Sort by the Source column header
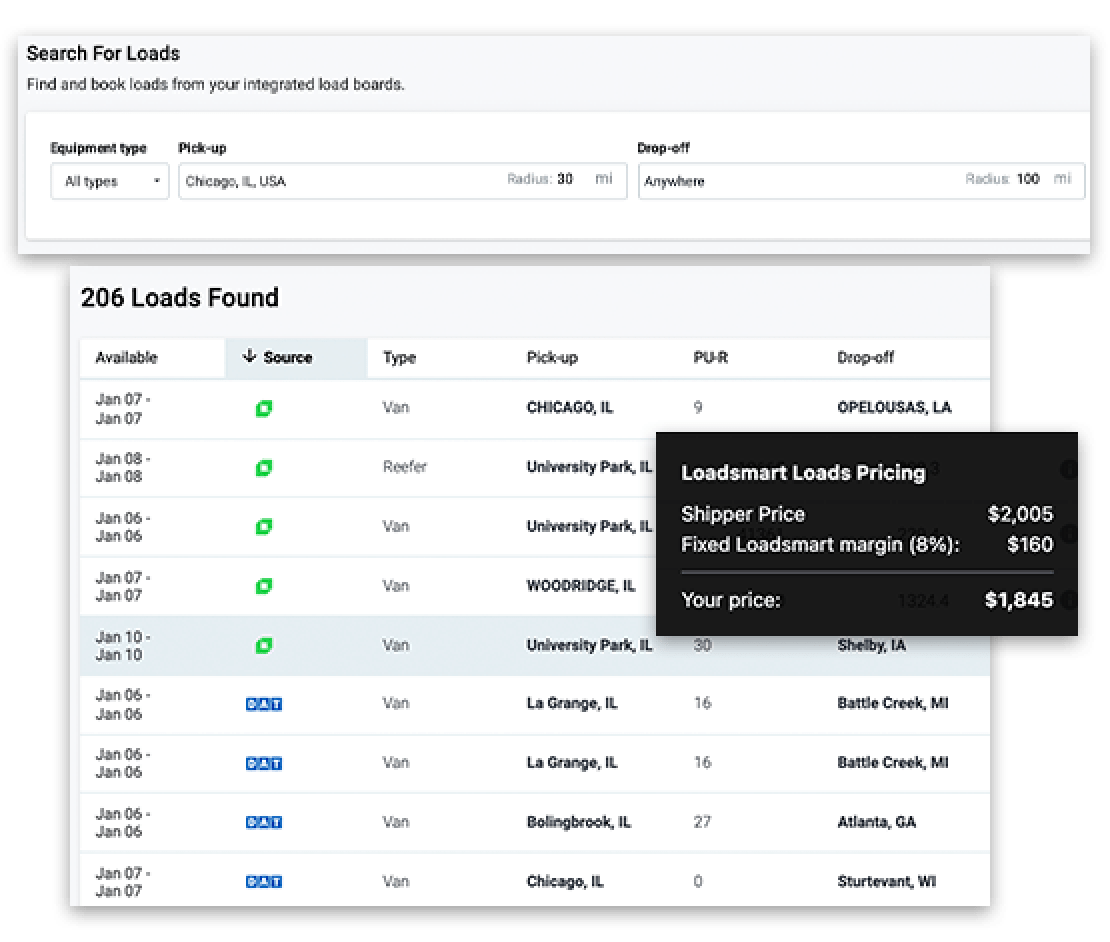 pyautogui.click(x=287, y=357)
